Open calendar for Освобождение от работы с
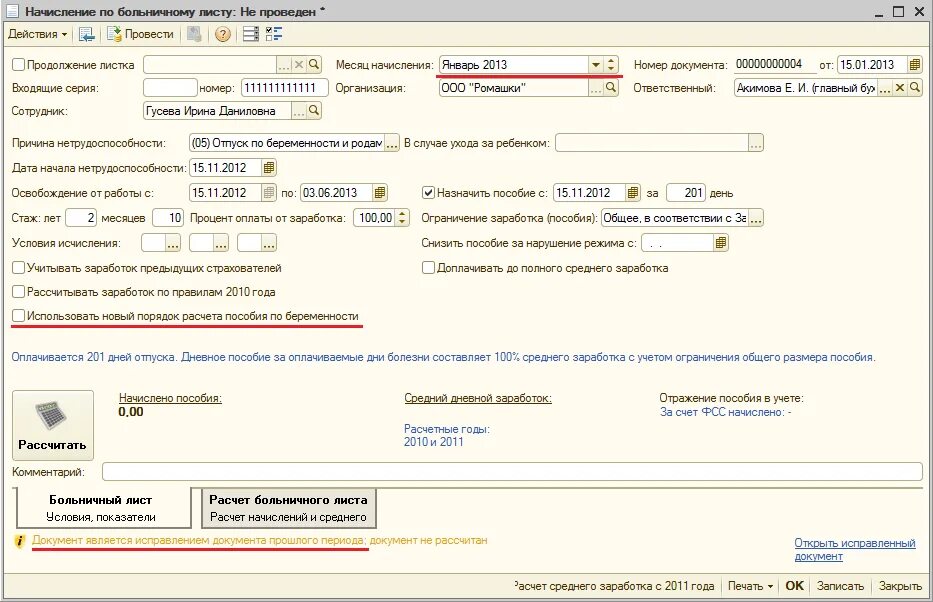Viewport: 933px width, 602px height. click(268, 193)
